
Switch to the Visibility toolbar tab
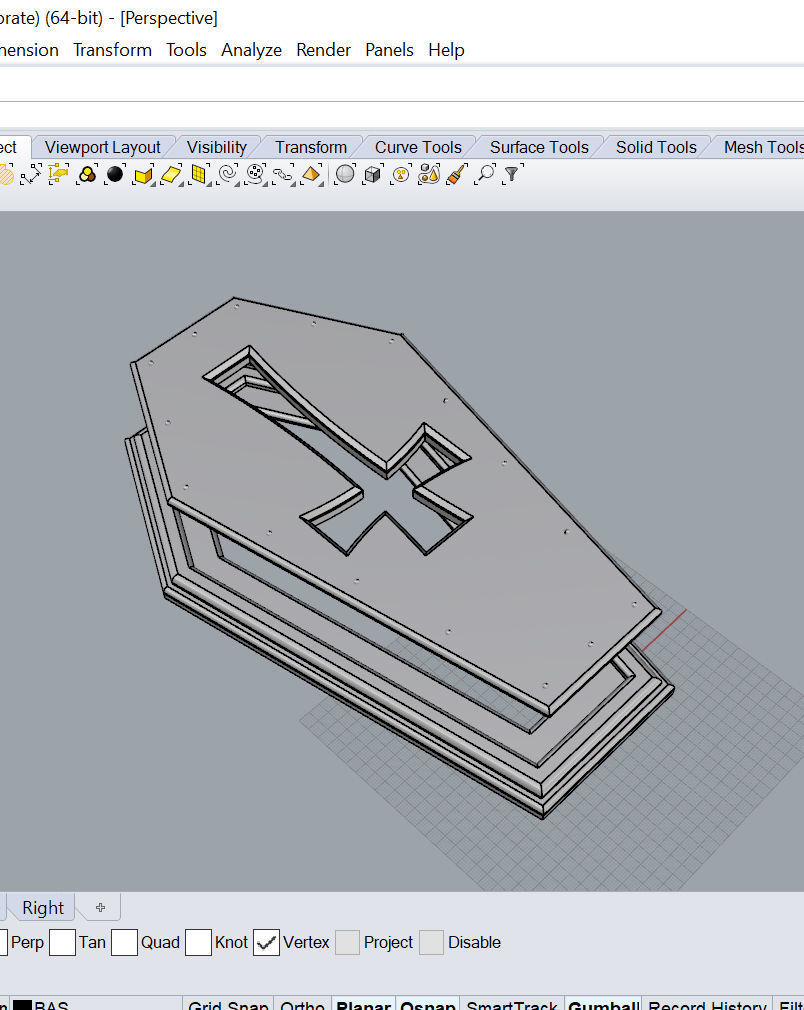pyautogui.click(x=216, y=148)
